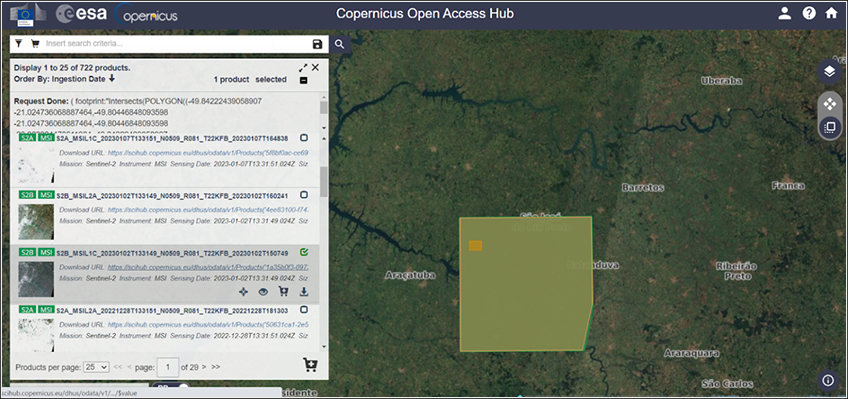This screenshot has height=399, width=848.
Task: Open the advanced search filter icon
Action: (x=19, y=44)
